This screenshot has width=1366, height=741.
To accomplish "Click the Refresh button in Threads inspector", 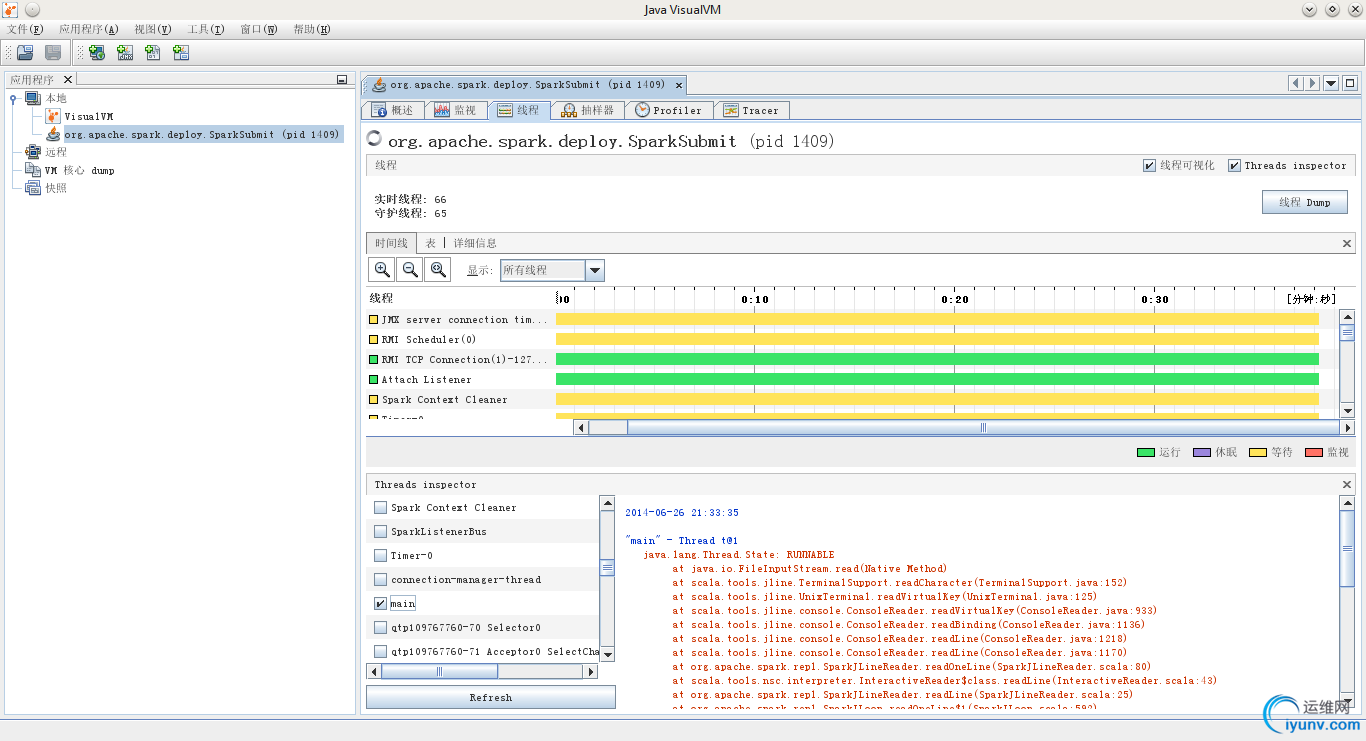I will (491, 697).
